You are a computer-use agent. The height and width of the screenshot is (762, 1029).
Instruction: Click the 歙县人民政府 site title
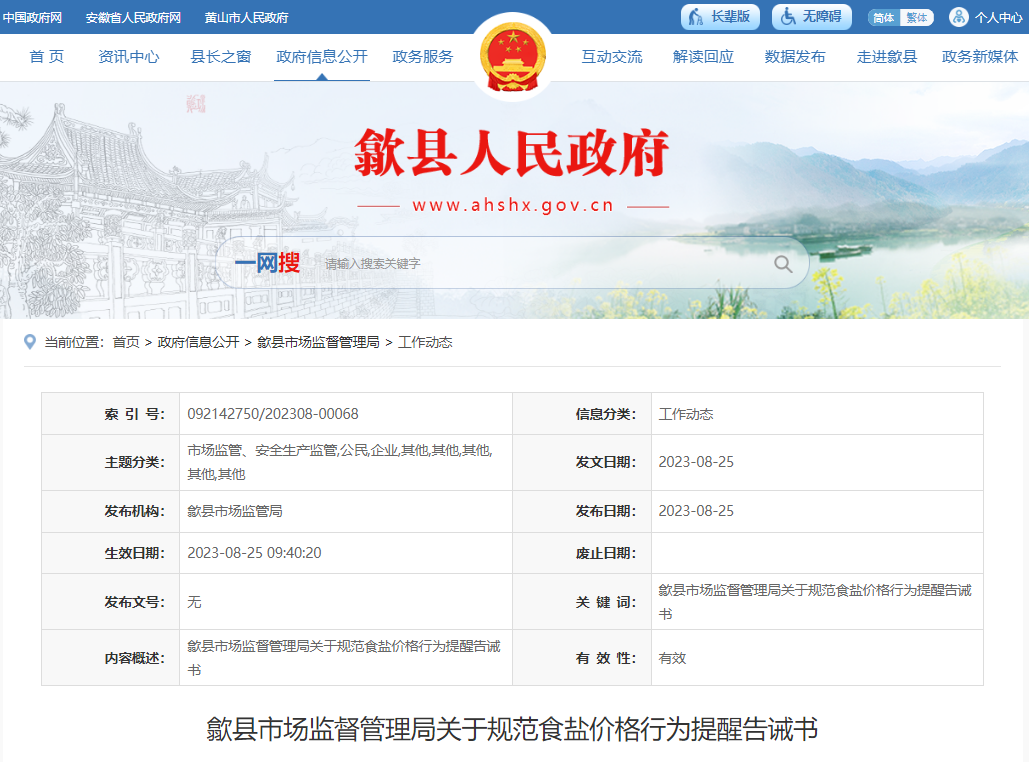[x=512, y=153]
